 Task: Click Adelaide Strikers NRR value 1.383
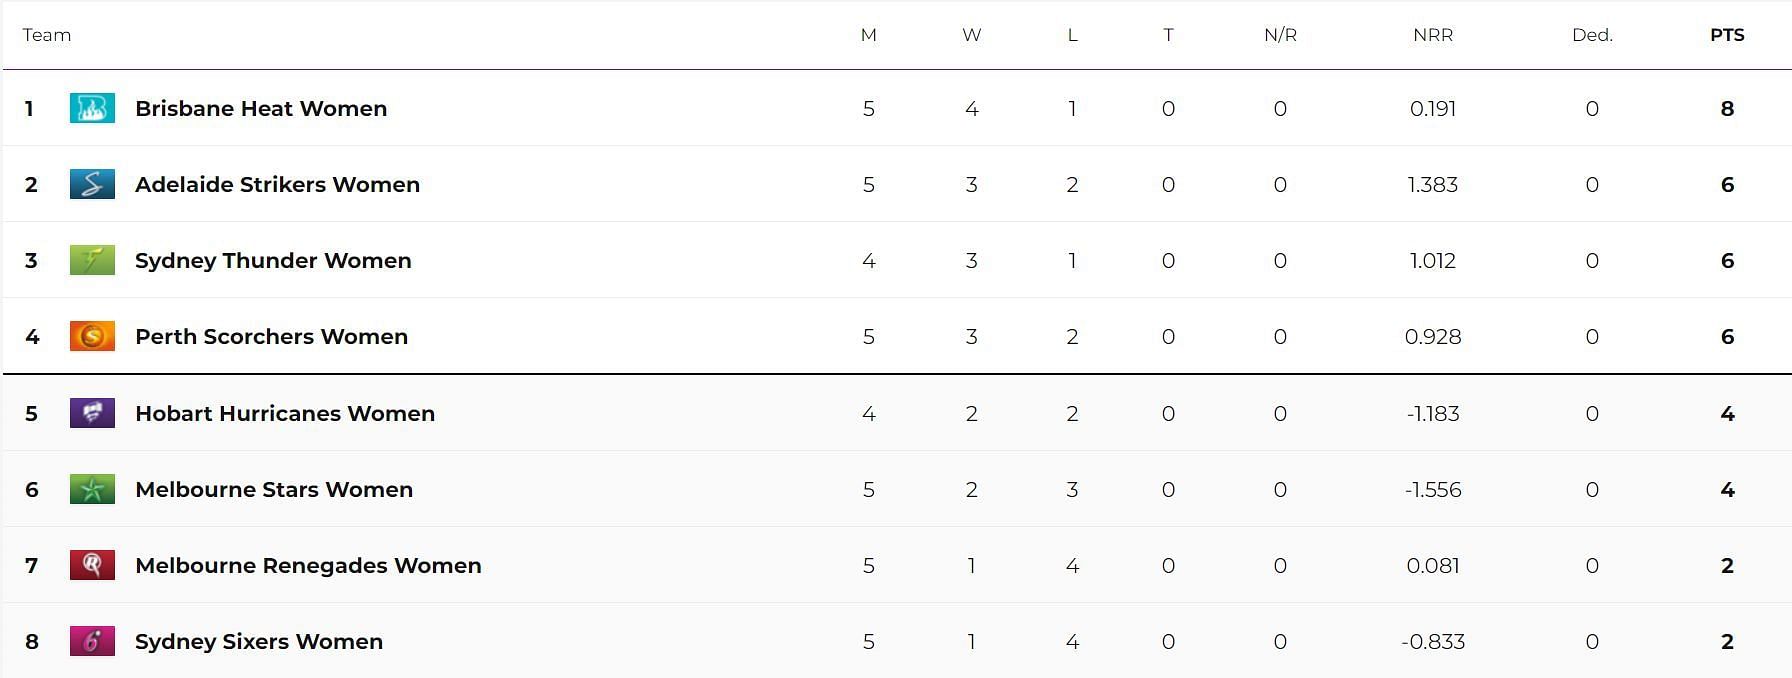(x=1433, y=184)
